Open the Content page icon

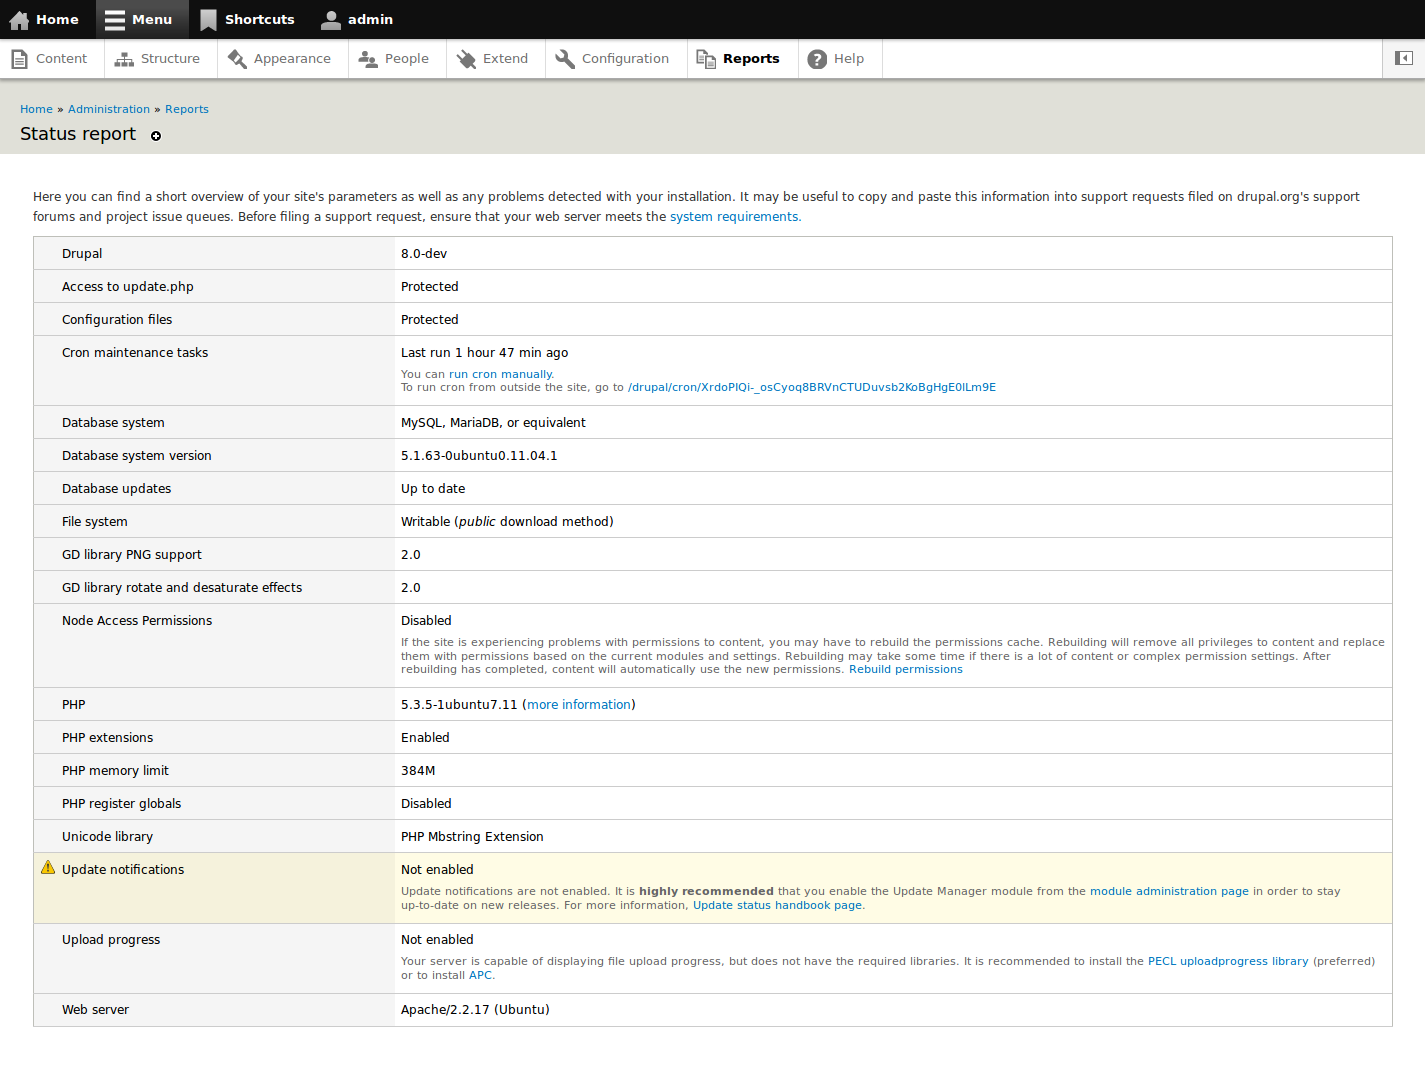19,59
